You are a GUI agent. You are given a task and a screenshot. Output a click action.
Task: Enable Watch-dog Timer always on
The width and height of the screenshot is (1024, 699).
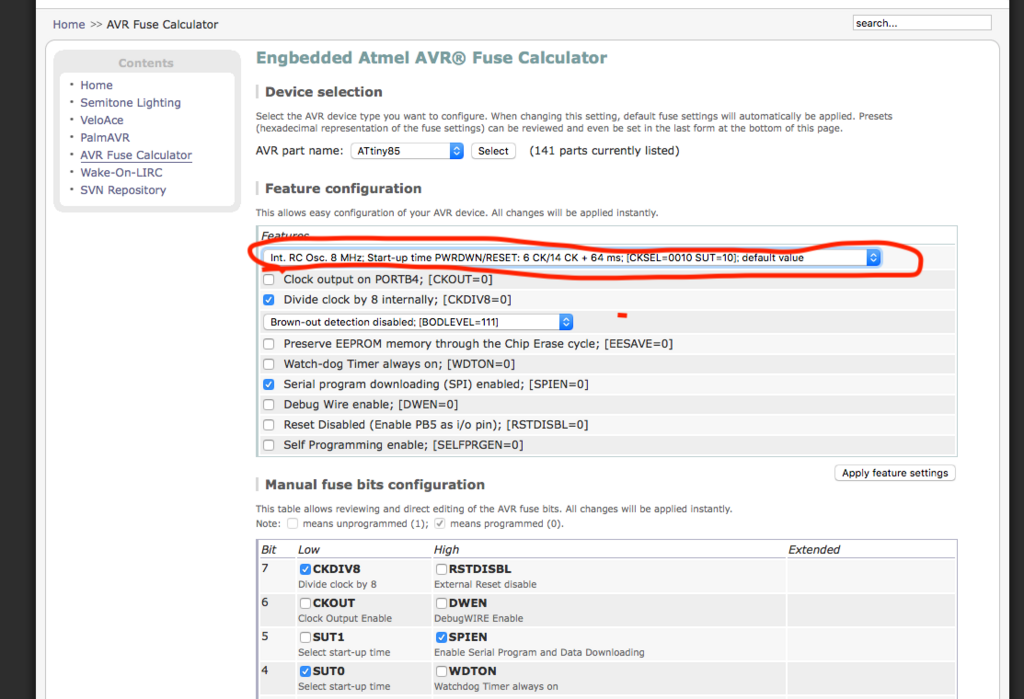268,364
